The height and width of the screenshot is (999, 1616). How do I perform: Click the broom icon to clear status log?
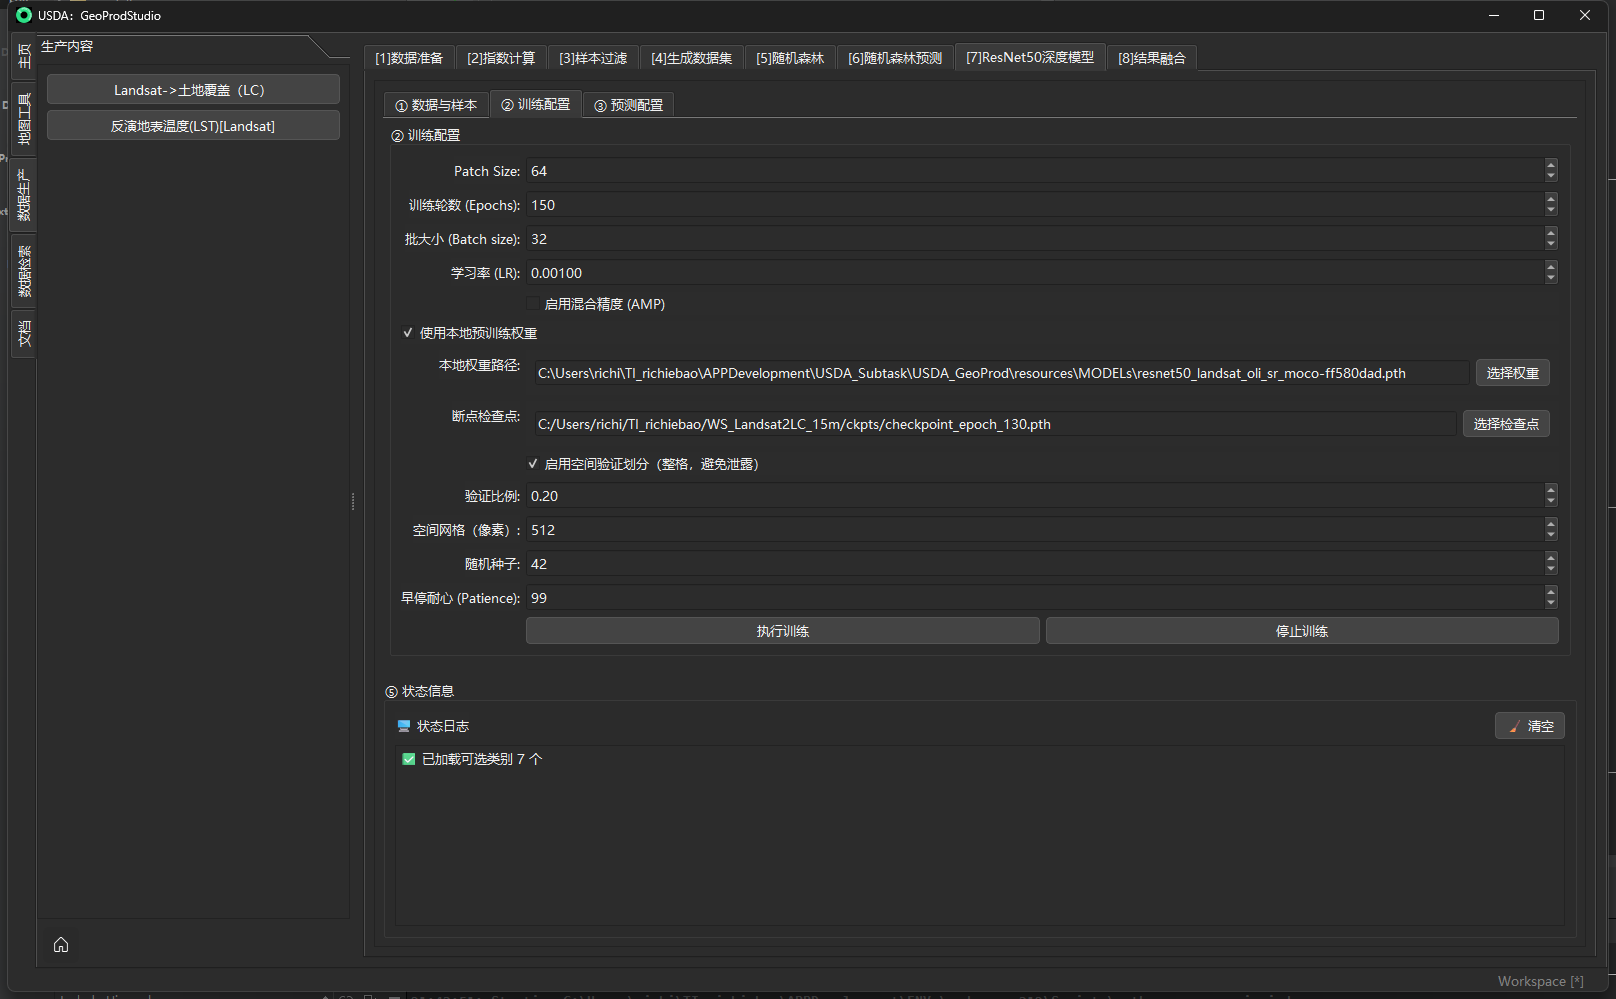pos(1514,727)
